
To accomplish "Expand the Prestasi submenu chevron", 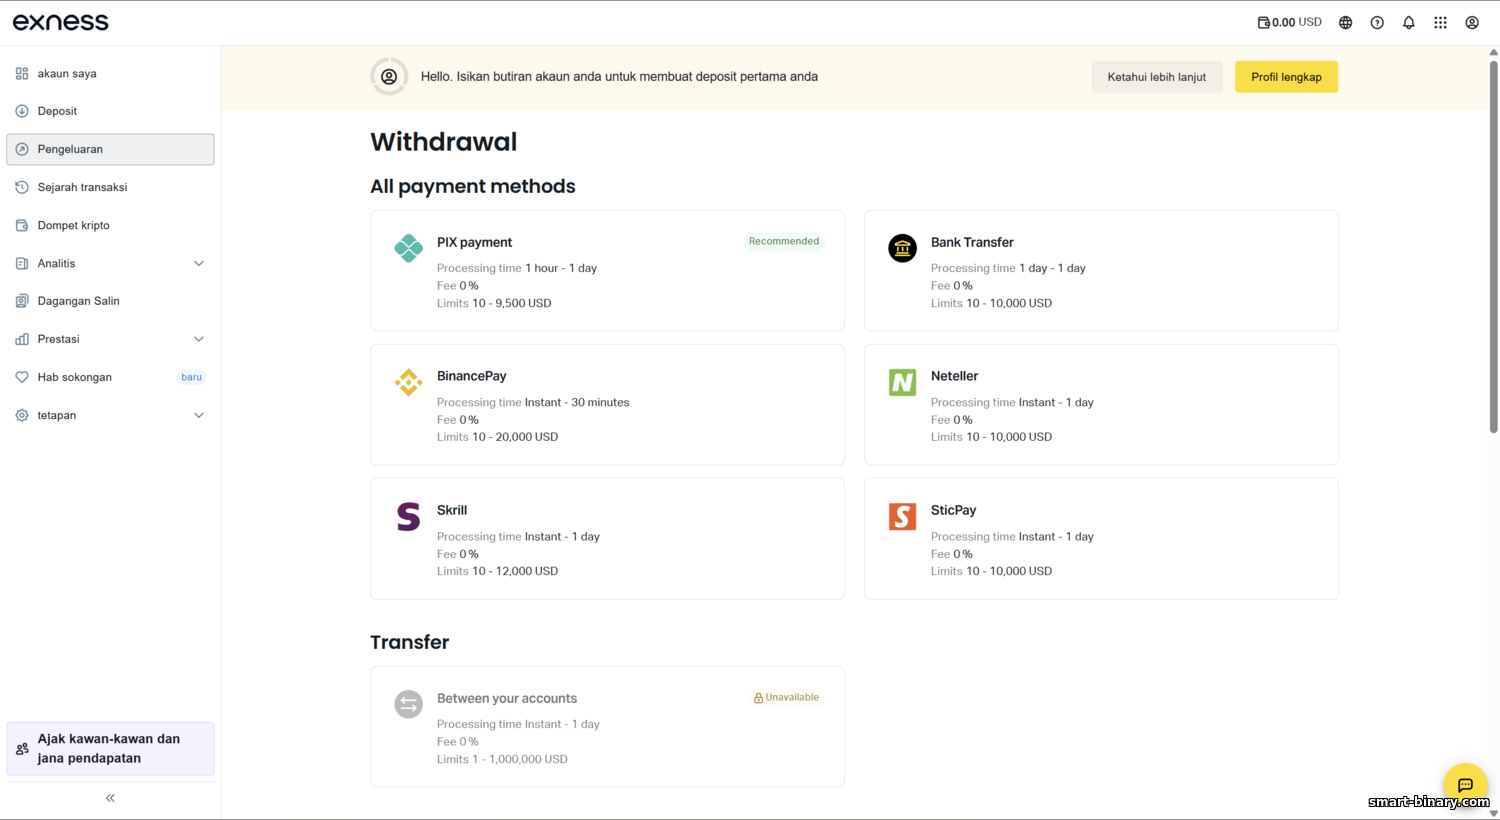I will [x=199, y=339].
